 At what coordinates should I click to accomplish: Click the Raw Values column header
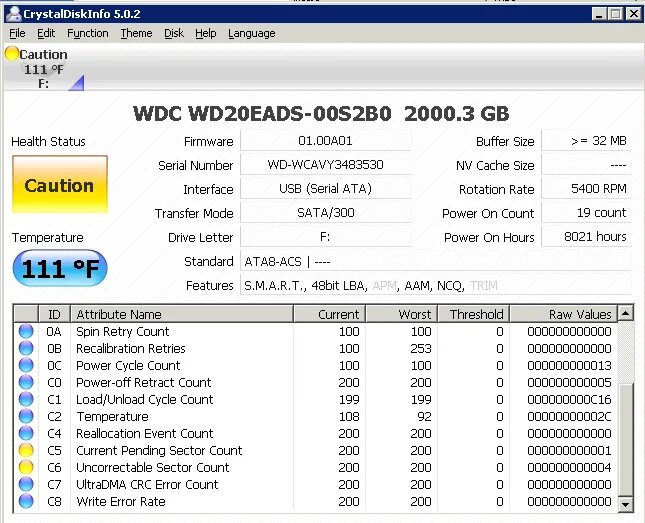(564, 314)
